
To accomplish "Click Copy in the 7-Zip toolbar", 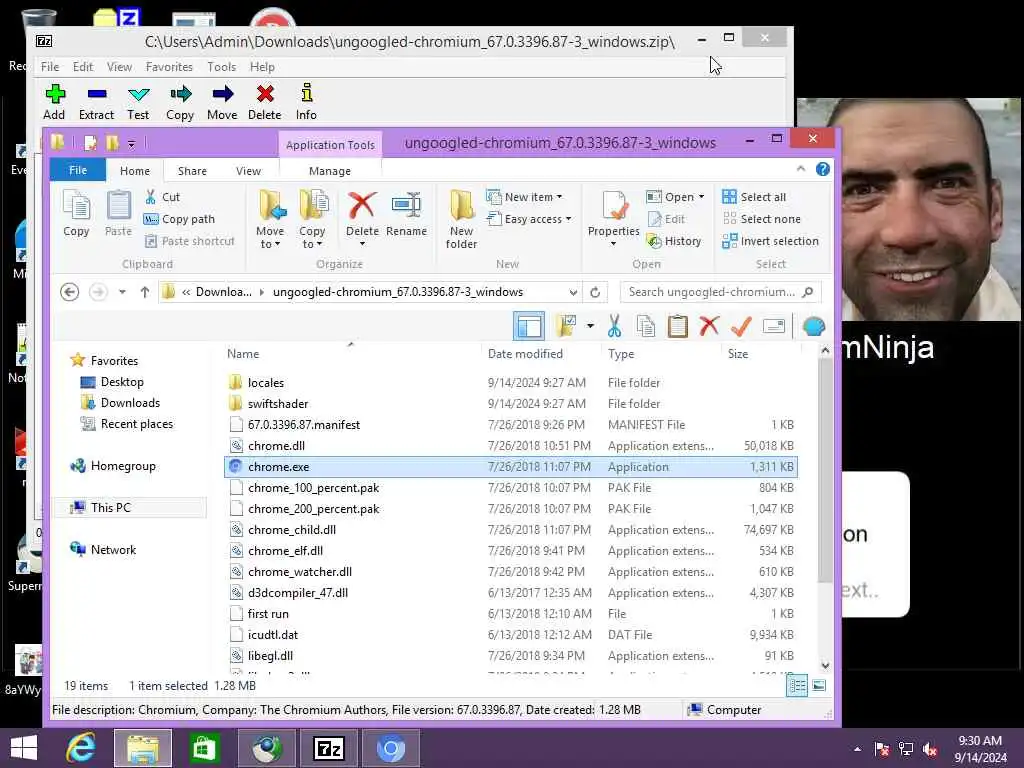I will [x=180, y=102].
